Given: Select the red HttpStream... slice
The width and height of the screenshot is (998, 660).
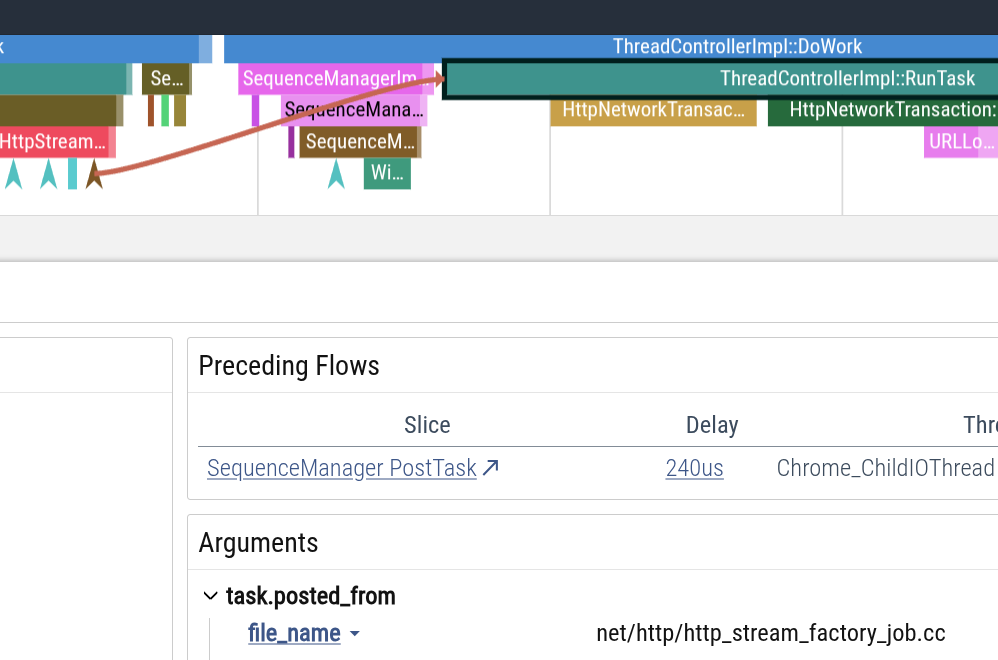Looking at the screenshot, I should (55, 142).
